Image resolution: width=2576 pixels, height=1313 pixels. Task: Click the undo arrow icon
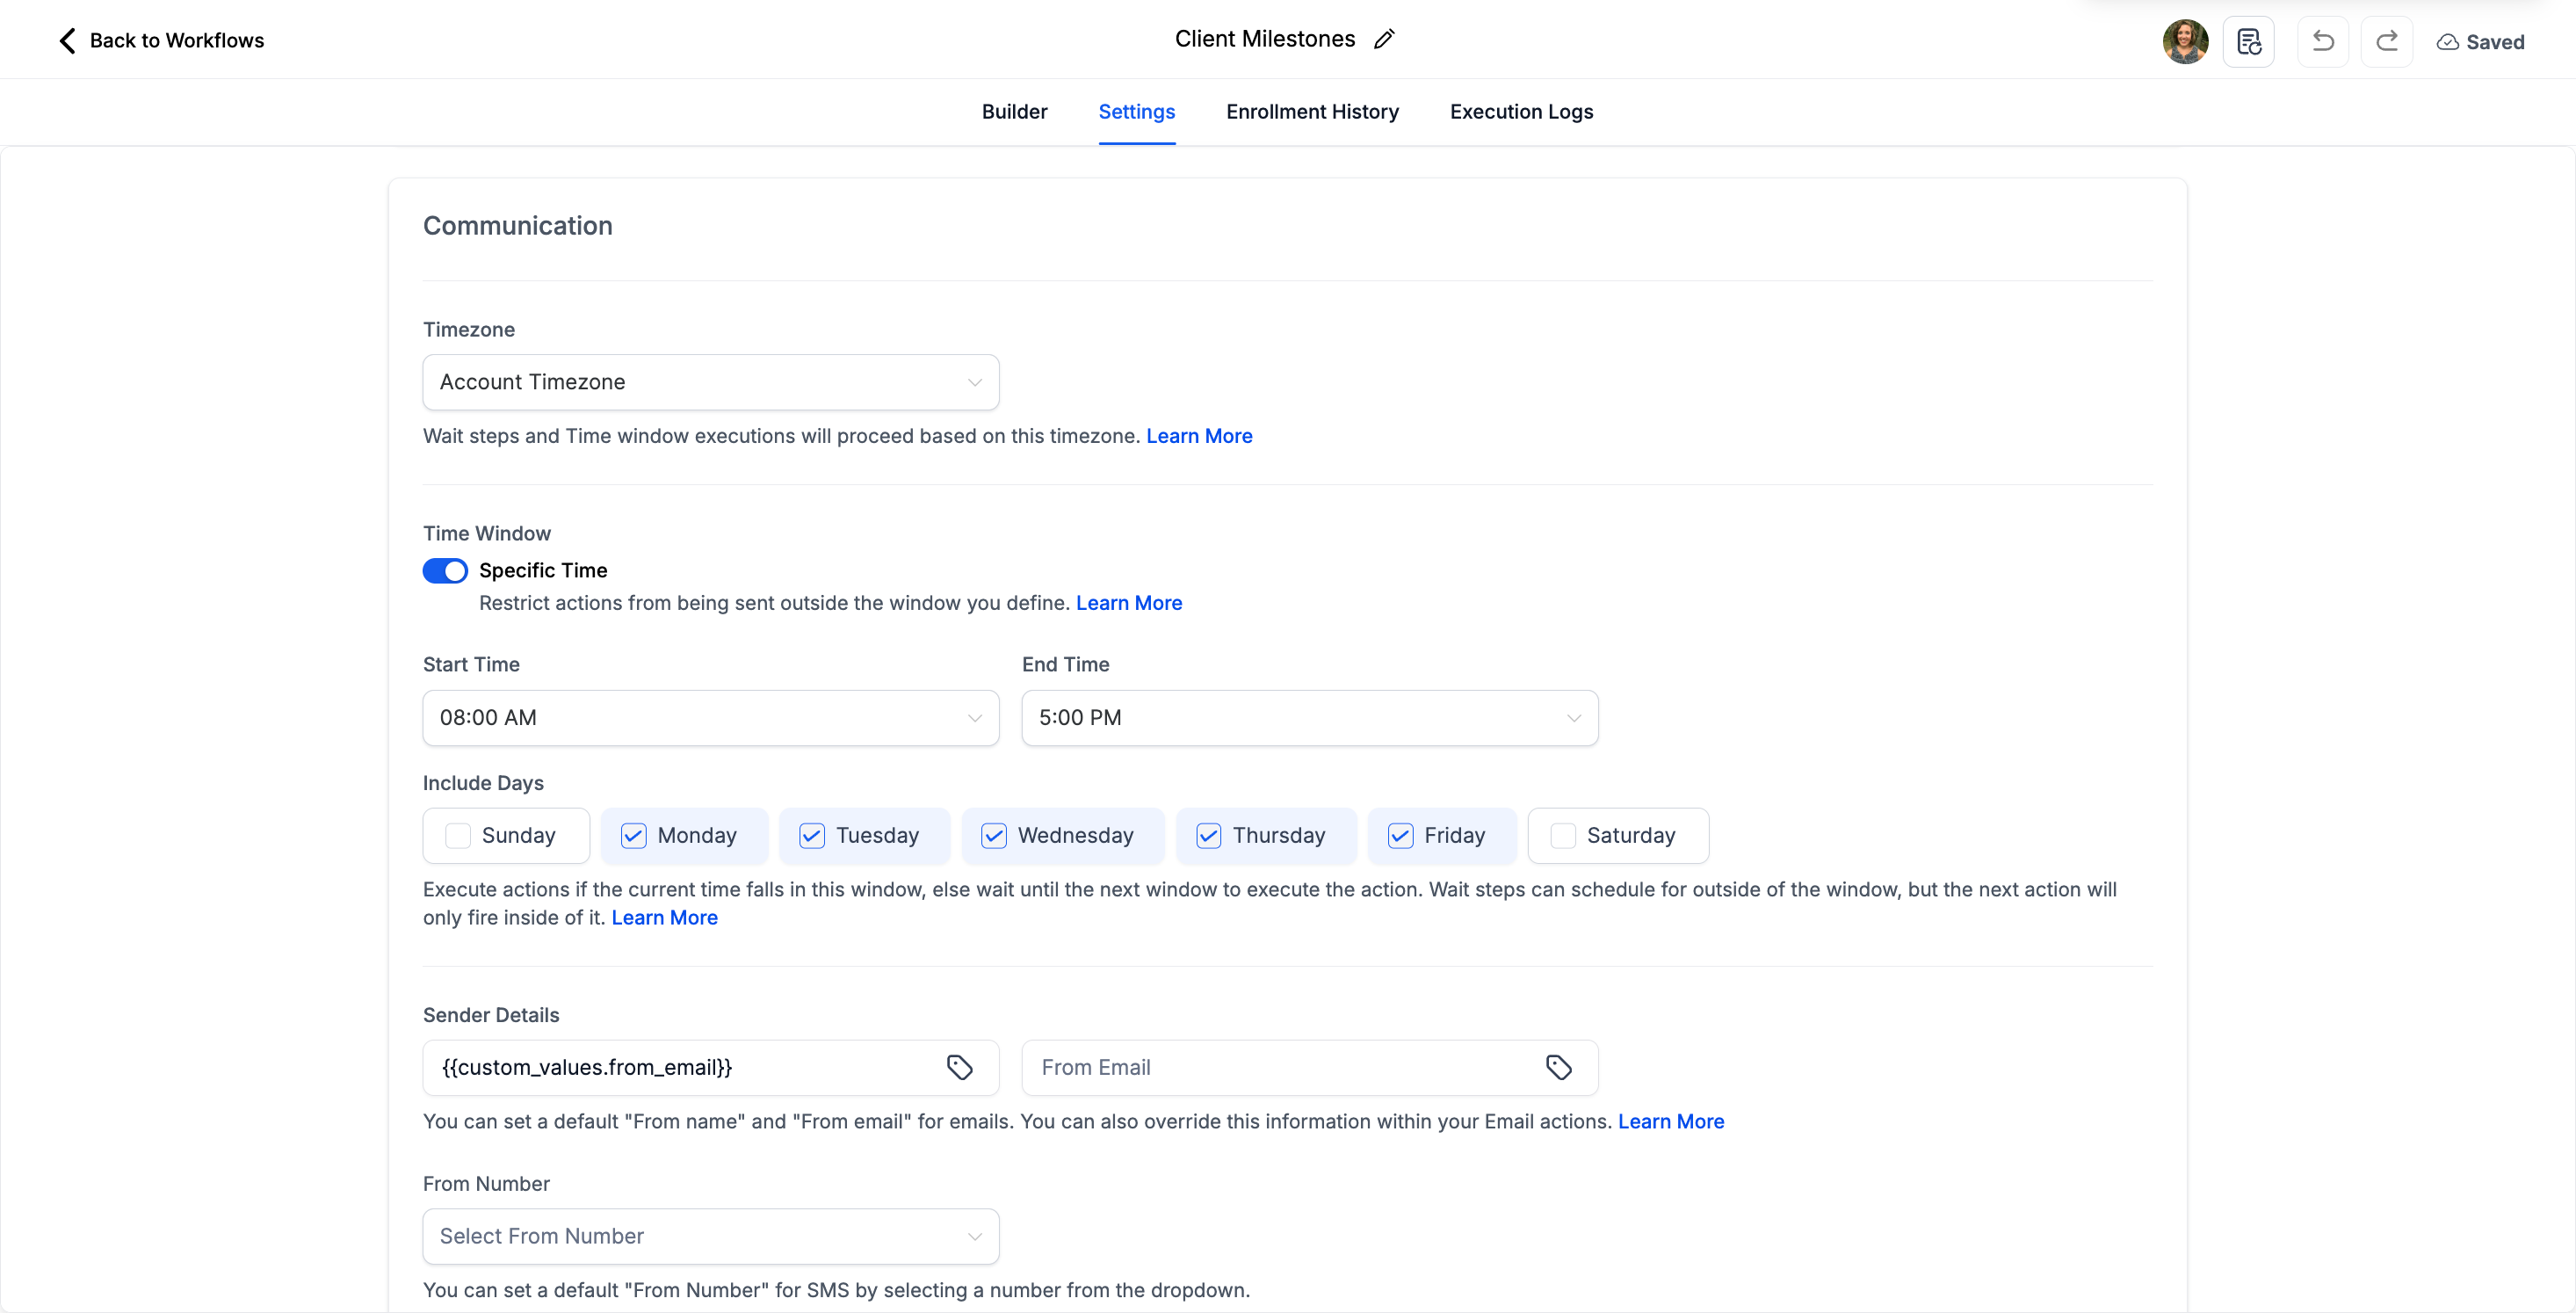2322,42
